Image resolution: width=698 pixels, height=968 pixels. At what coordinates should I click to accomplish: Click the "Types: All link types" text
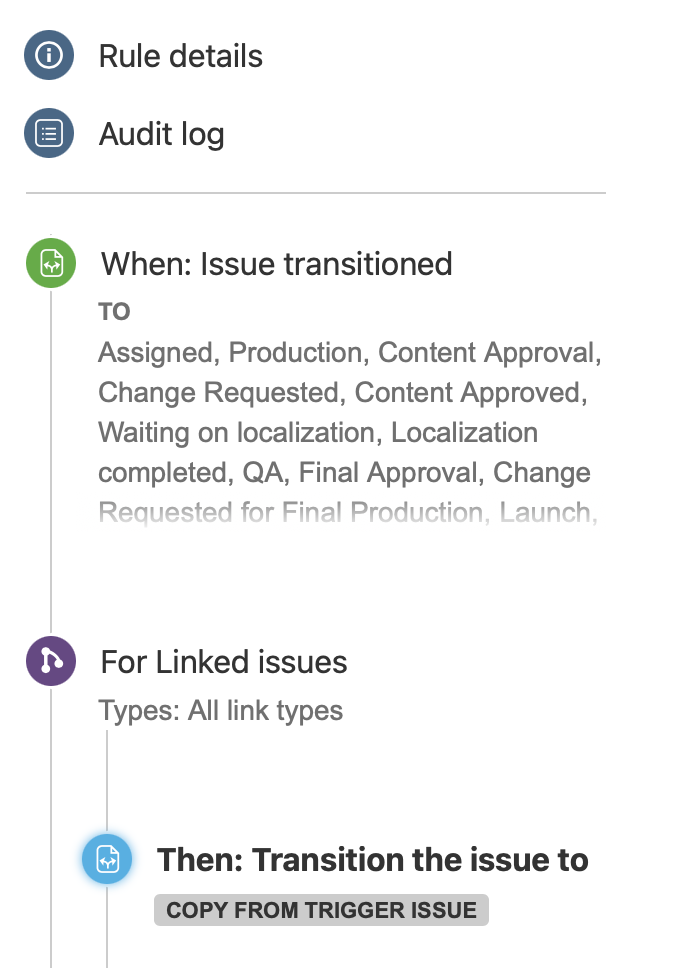tap(220, 711)
